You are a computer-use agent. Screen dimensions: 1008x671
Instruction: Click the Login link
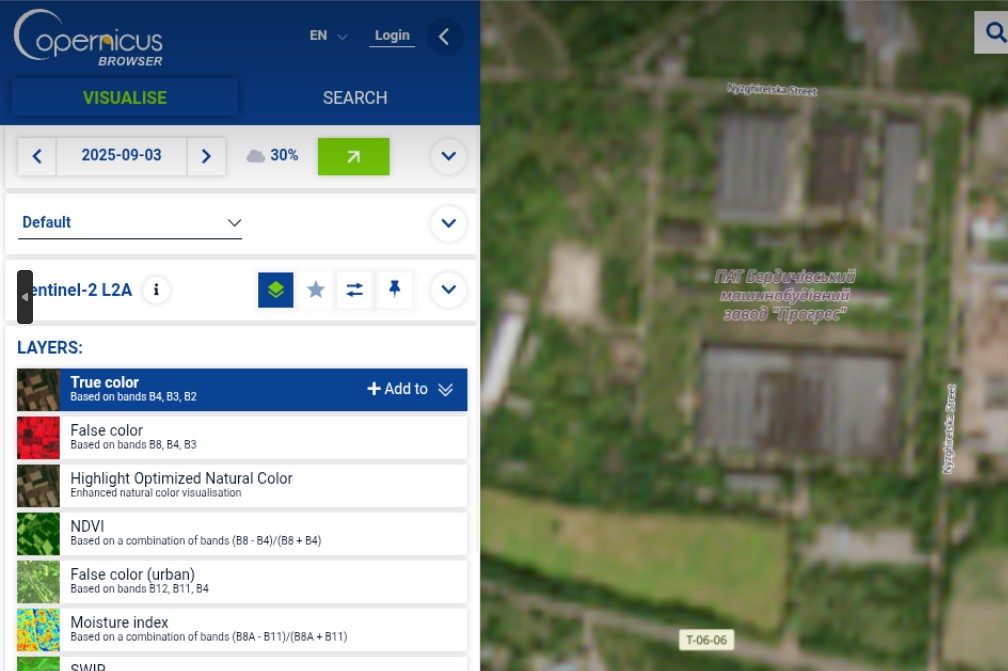[x=392, y=36]
